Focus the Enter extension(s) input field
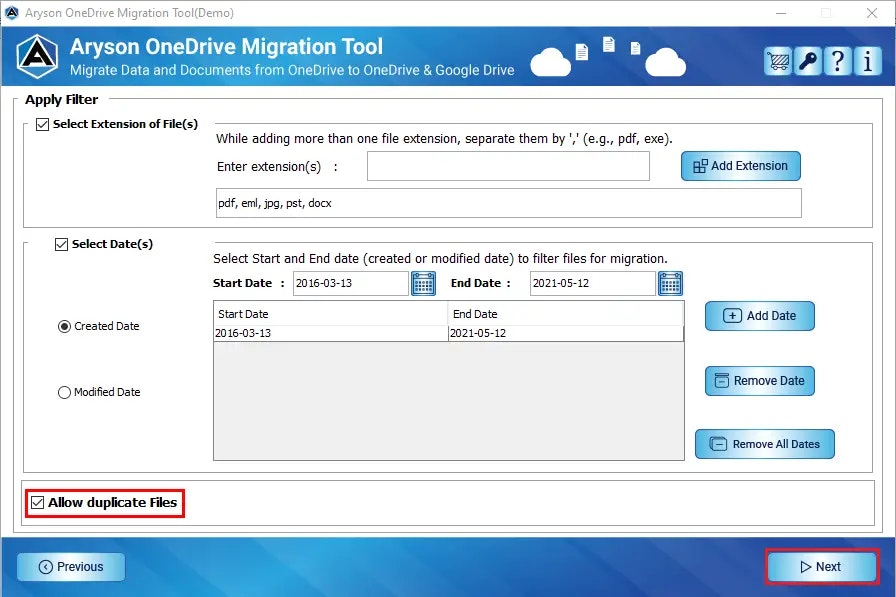 click(508, 166)
